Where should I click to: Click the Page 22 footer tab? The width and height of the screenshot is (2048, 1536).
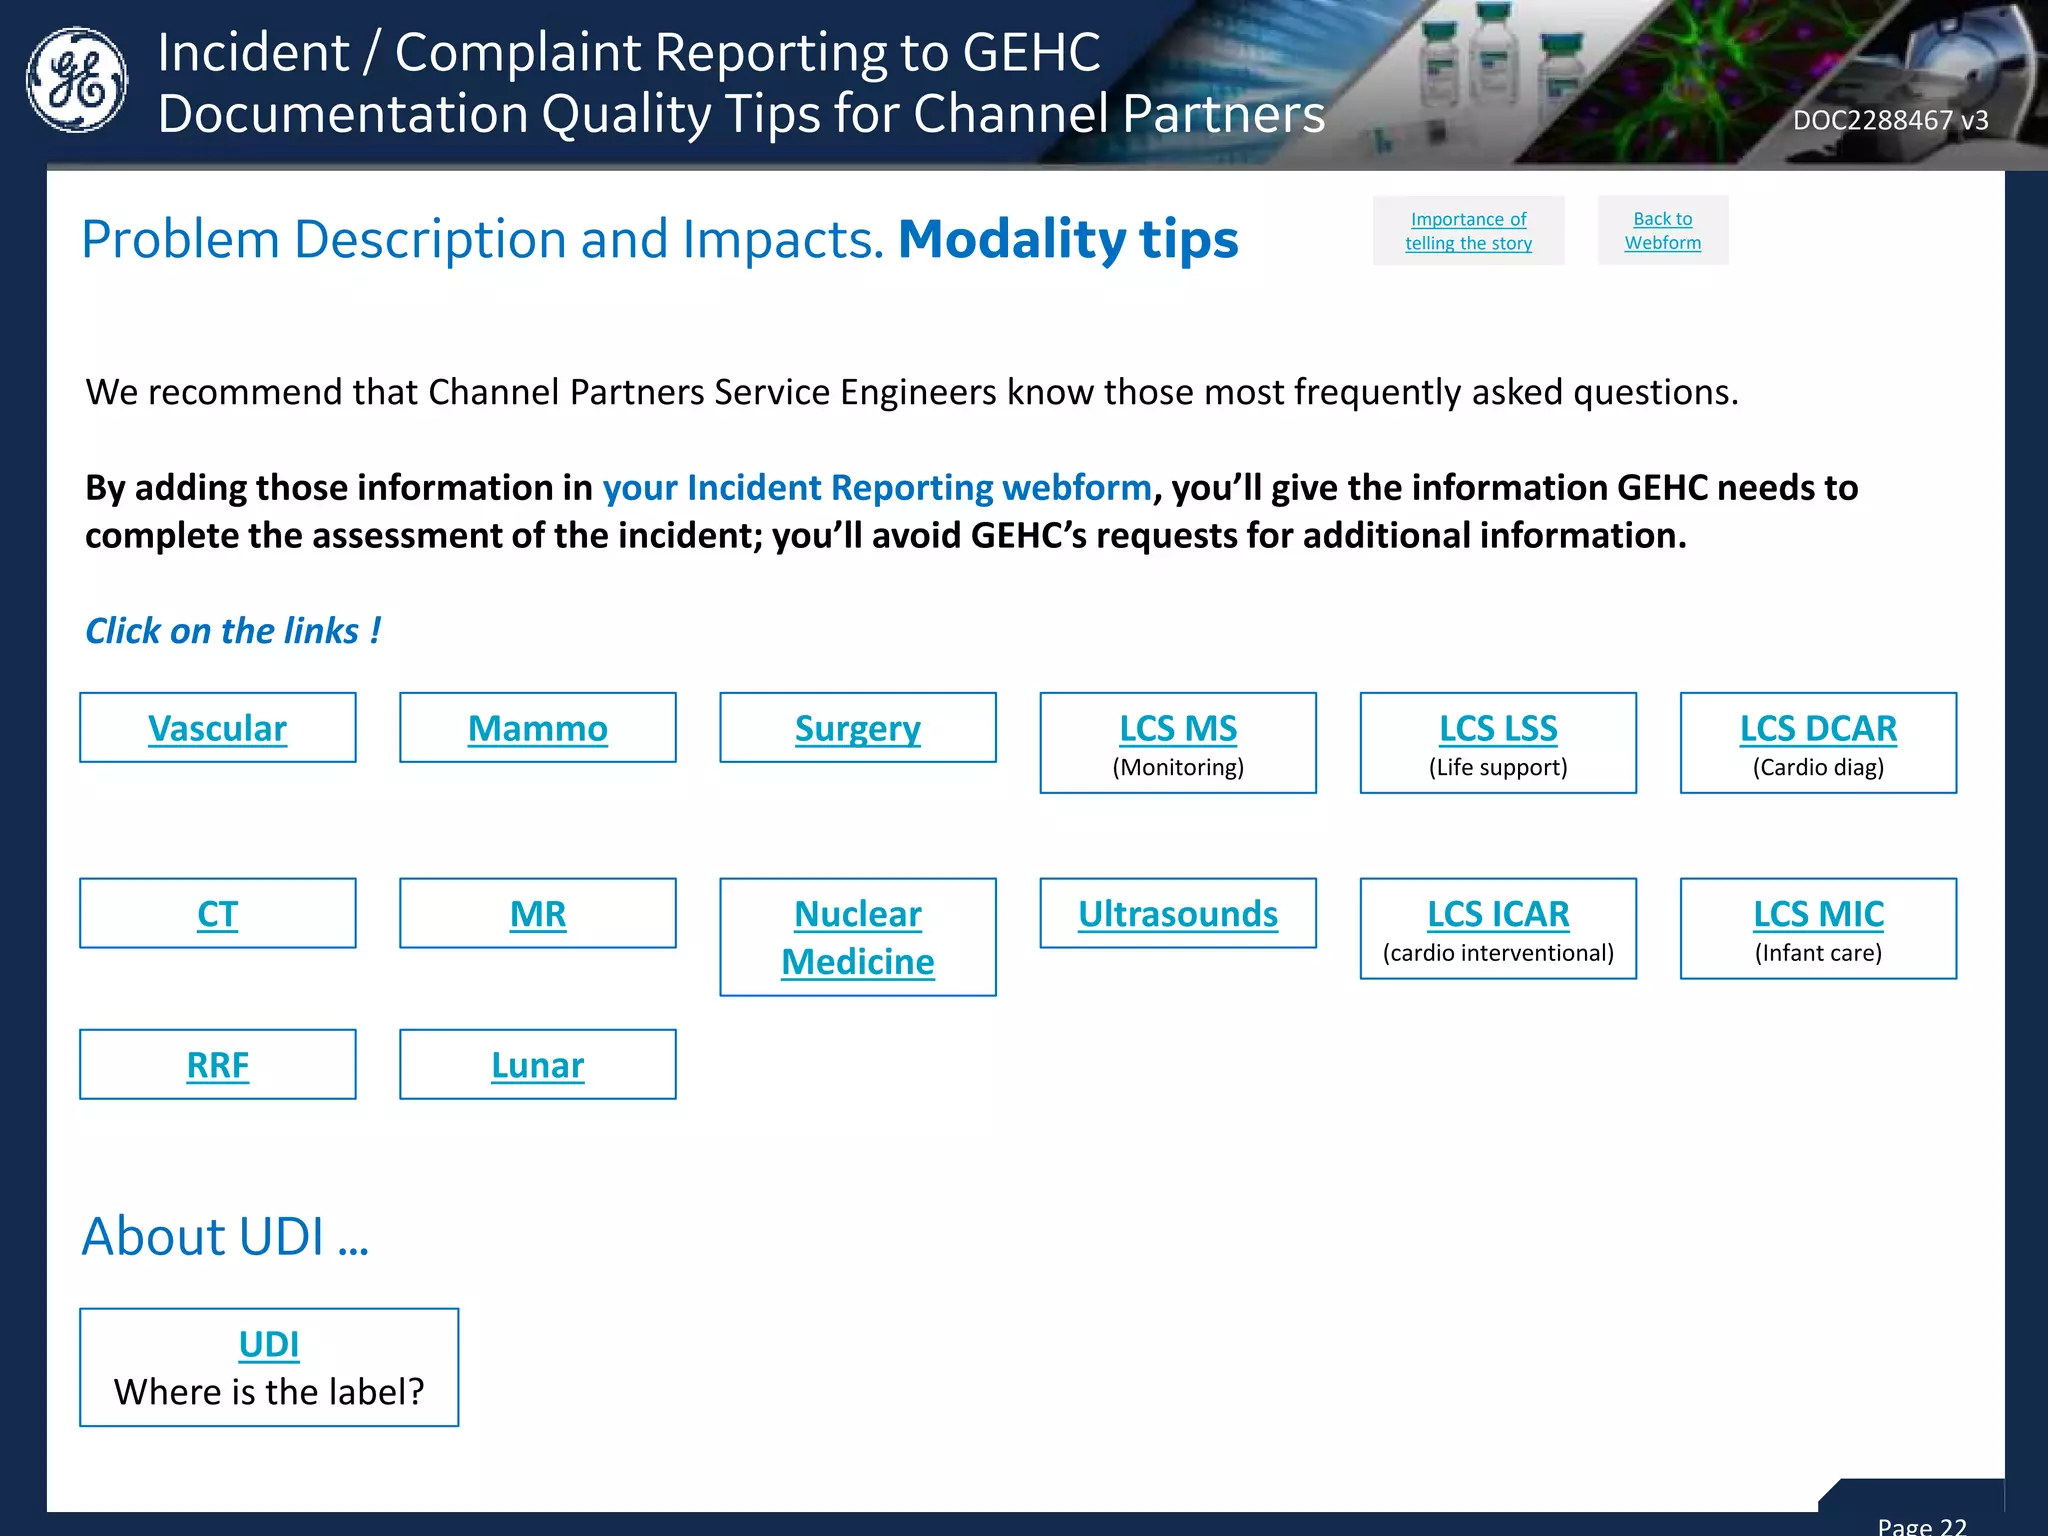[1920, 1520]
